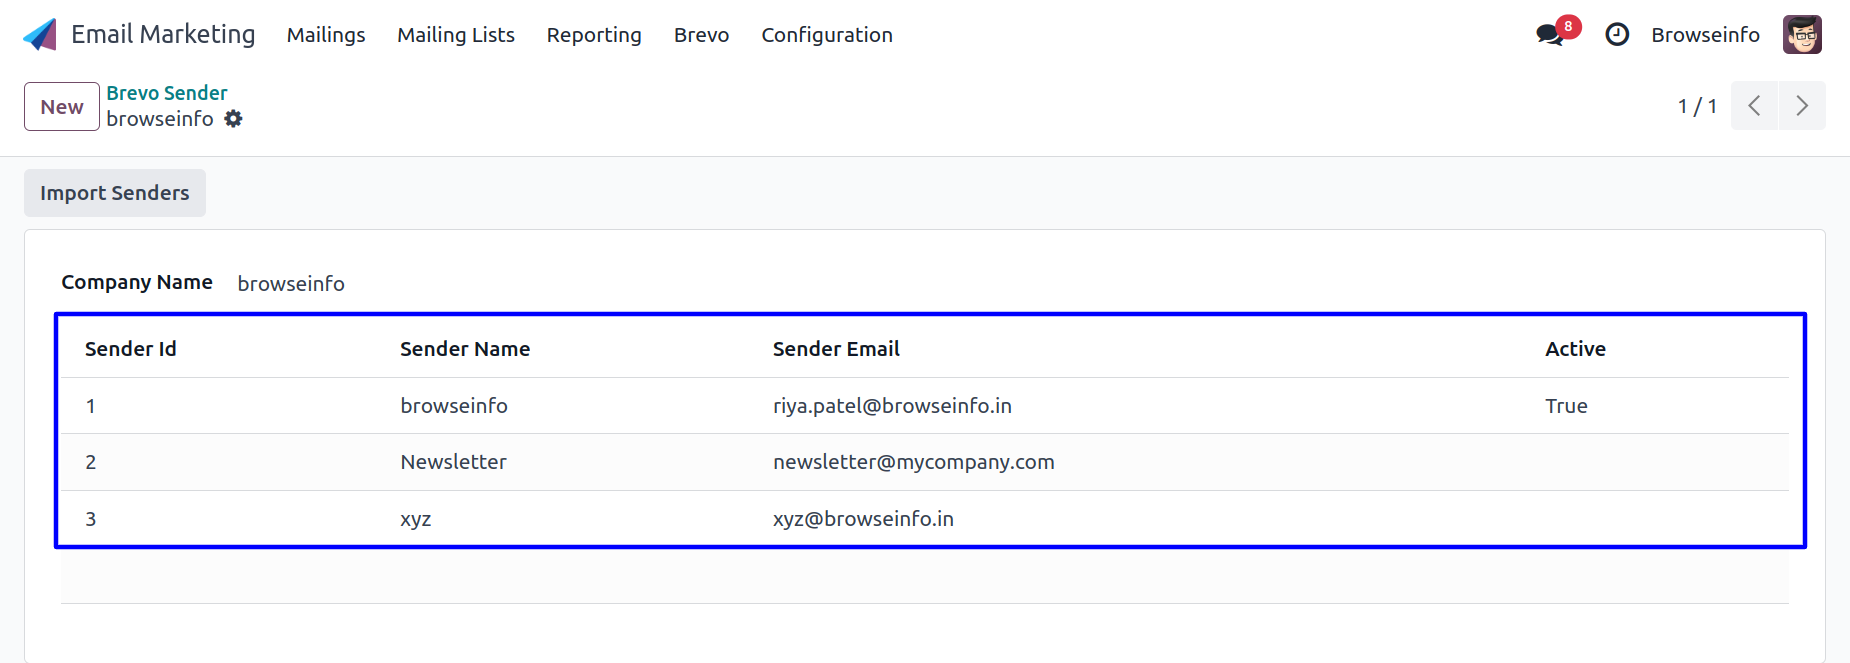1850x663 pixels.
Task: Click the newsletter@mycompany.com email cell
Action: (x=914, y=462)
